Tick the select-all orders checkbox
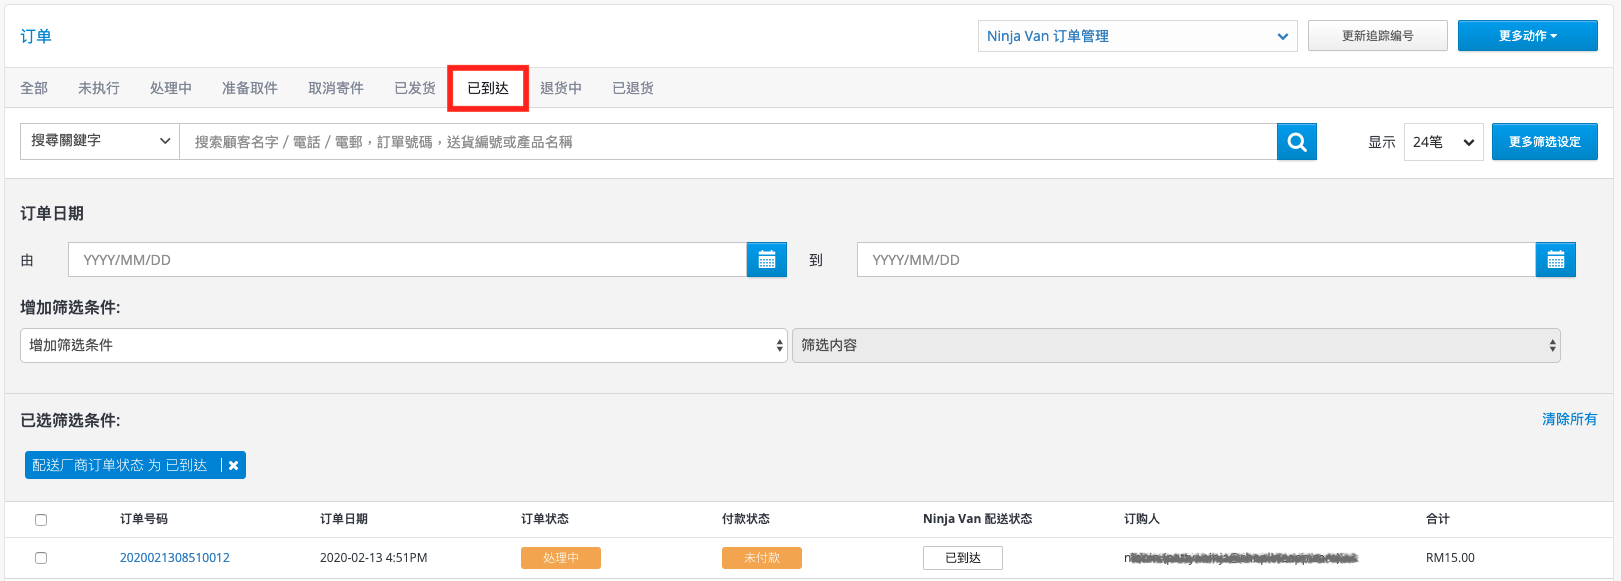This screenshot has height=581, width=1621. (41, 520)
